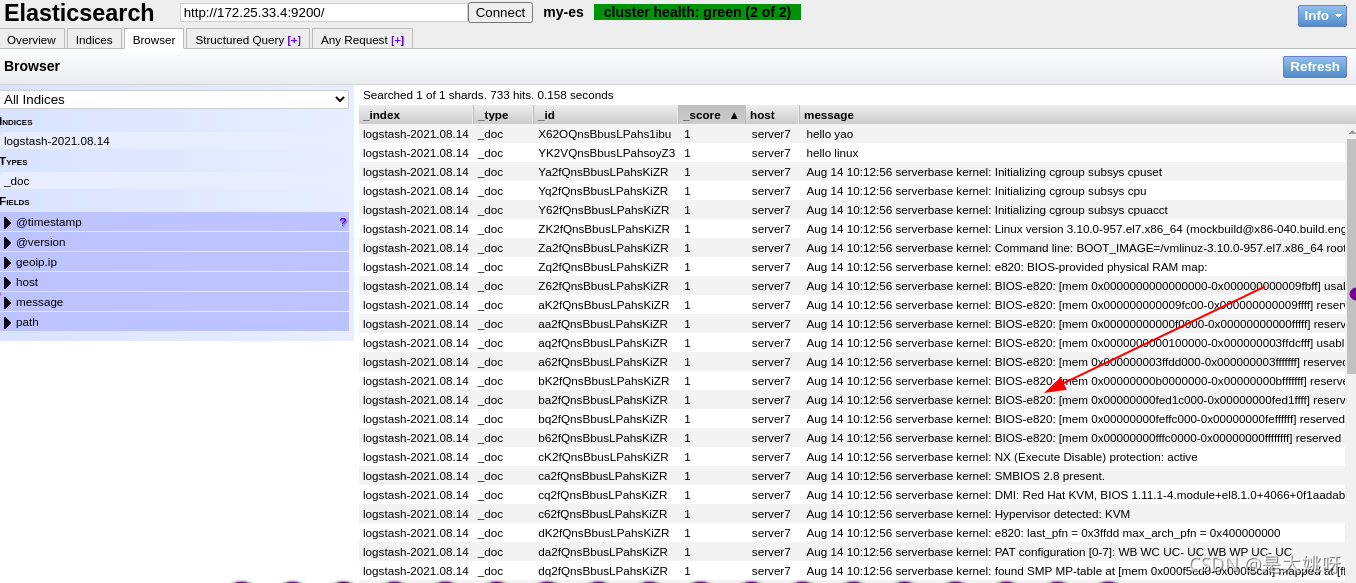The image size is (1356, 583).
Task: Open the Info dropdown menu
Action: pyautogui.click(x=1322, y=15)
